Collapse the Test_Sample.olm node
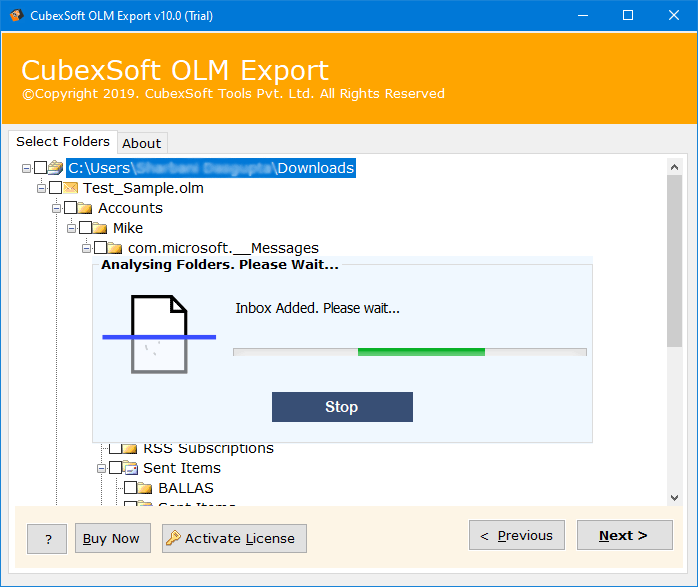Screen dimensions: 698x587 [41, 188]
